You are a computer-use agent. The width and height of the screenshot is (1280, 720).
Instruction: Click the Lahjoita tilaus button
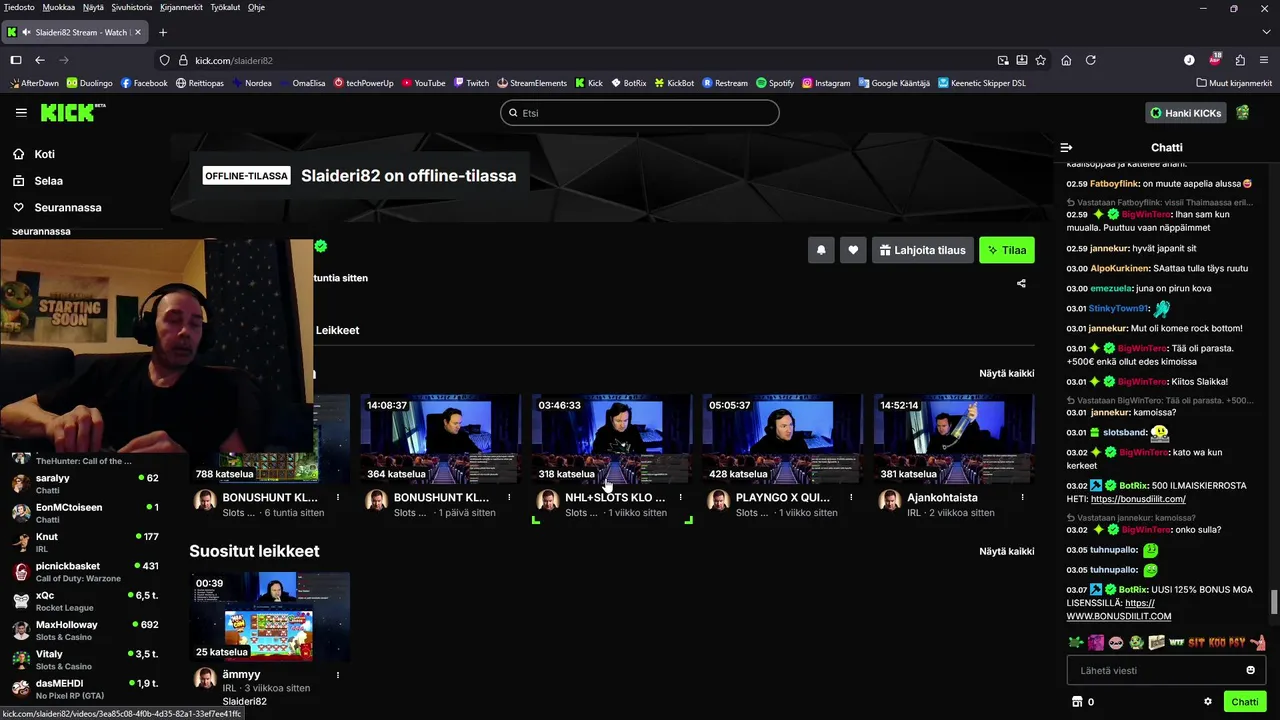922,250
